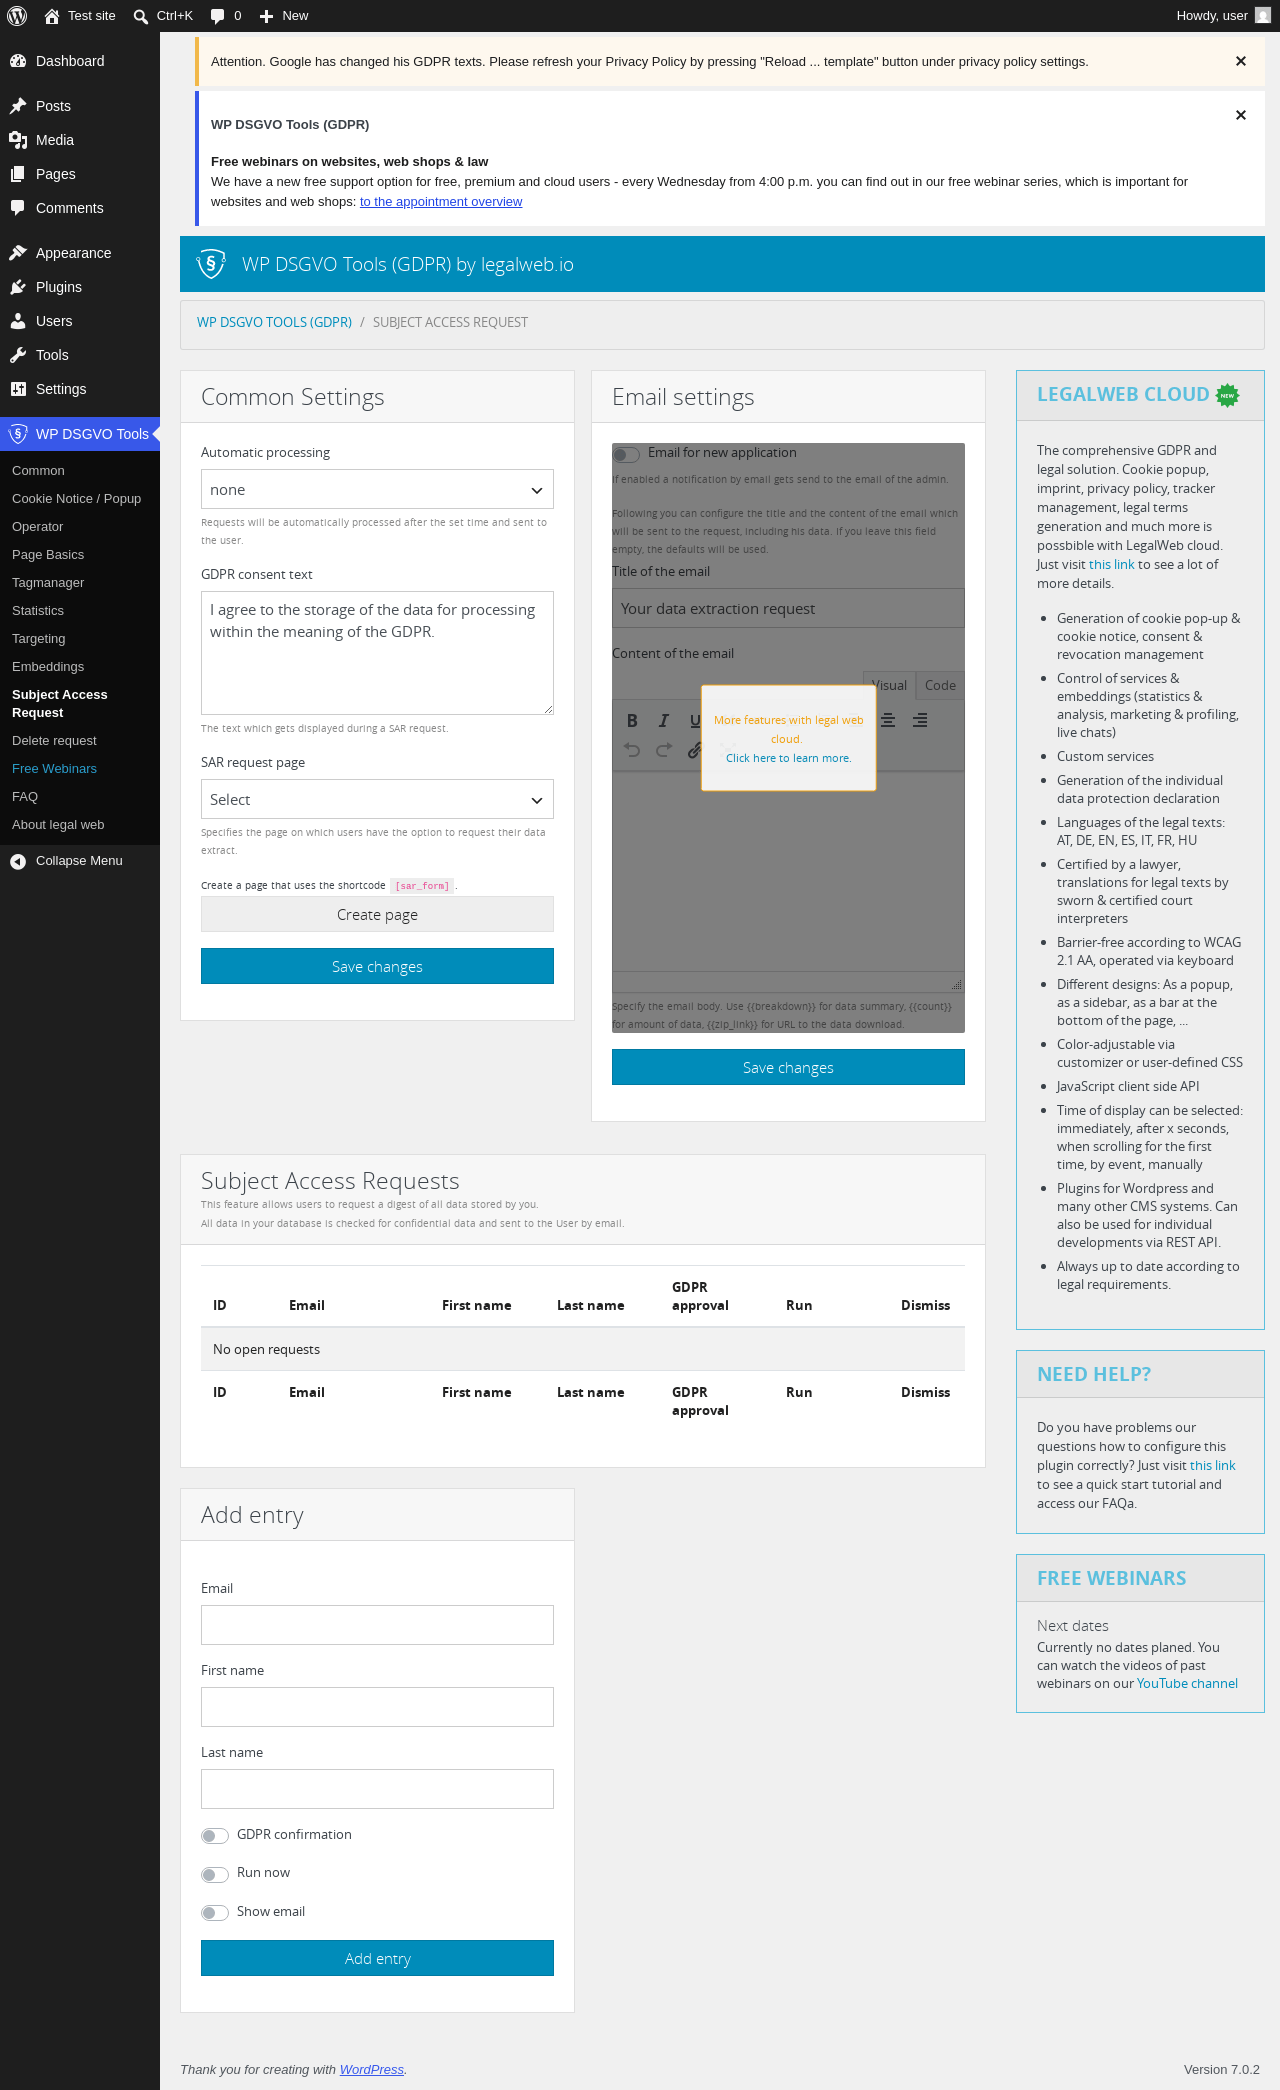Click the Tools wrench icon

pos(18,355)
